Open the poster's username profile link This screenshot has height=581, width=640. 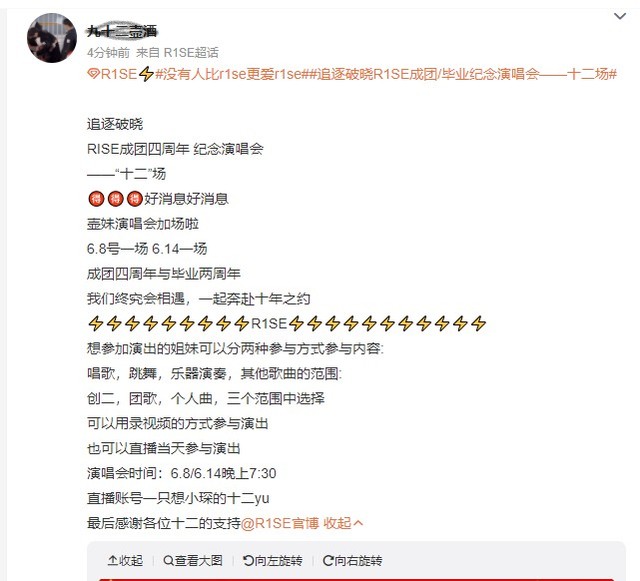pos(122,31)
